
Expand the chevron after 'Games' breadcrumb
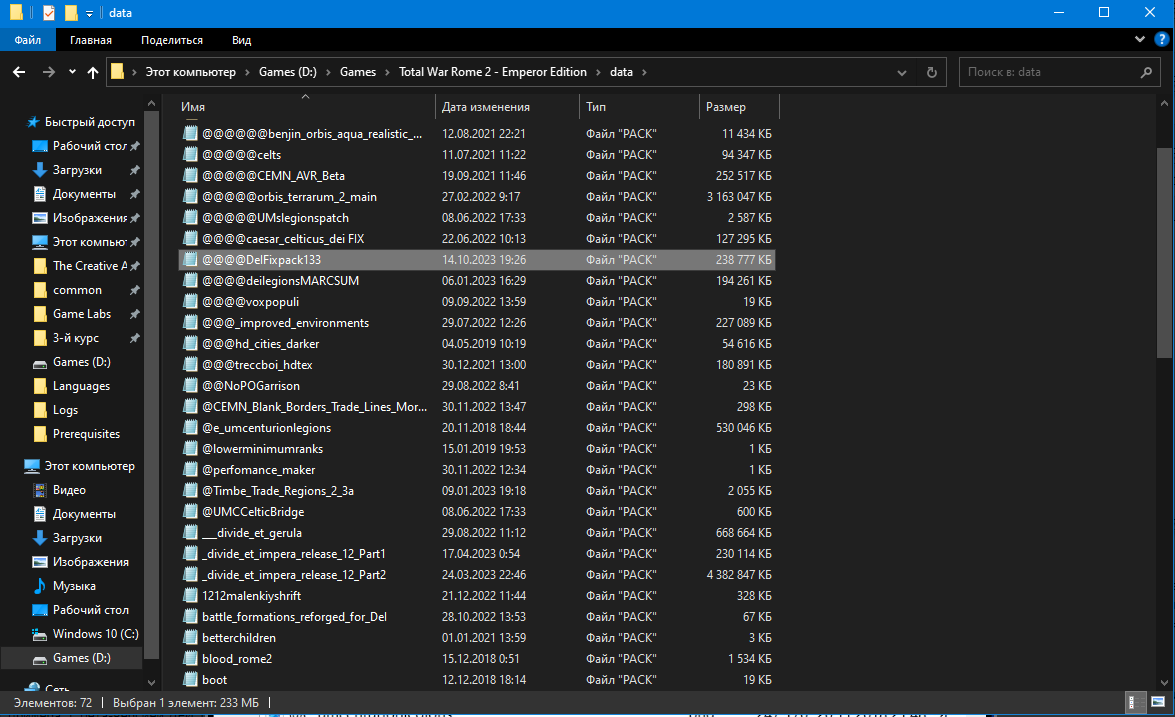pos(387,72)
